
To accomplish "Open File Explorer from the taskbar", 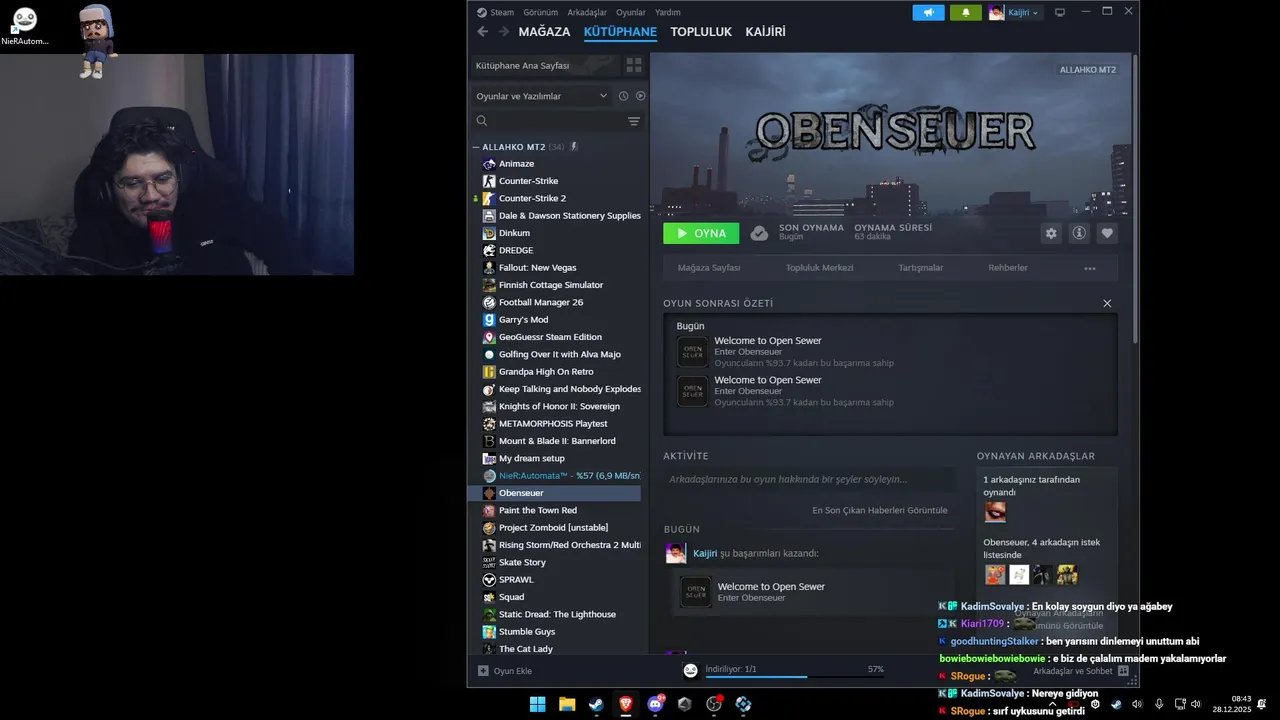I will [x=567, y=704].
